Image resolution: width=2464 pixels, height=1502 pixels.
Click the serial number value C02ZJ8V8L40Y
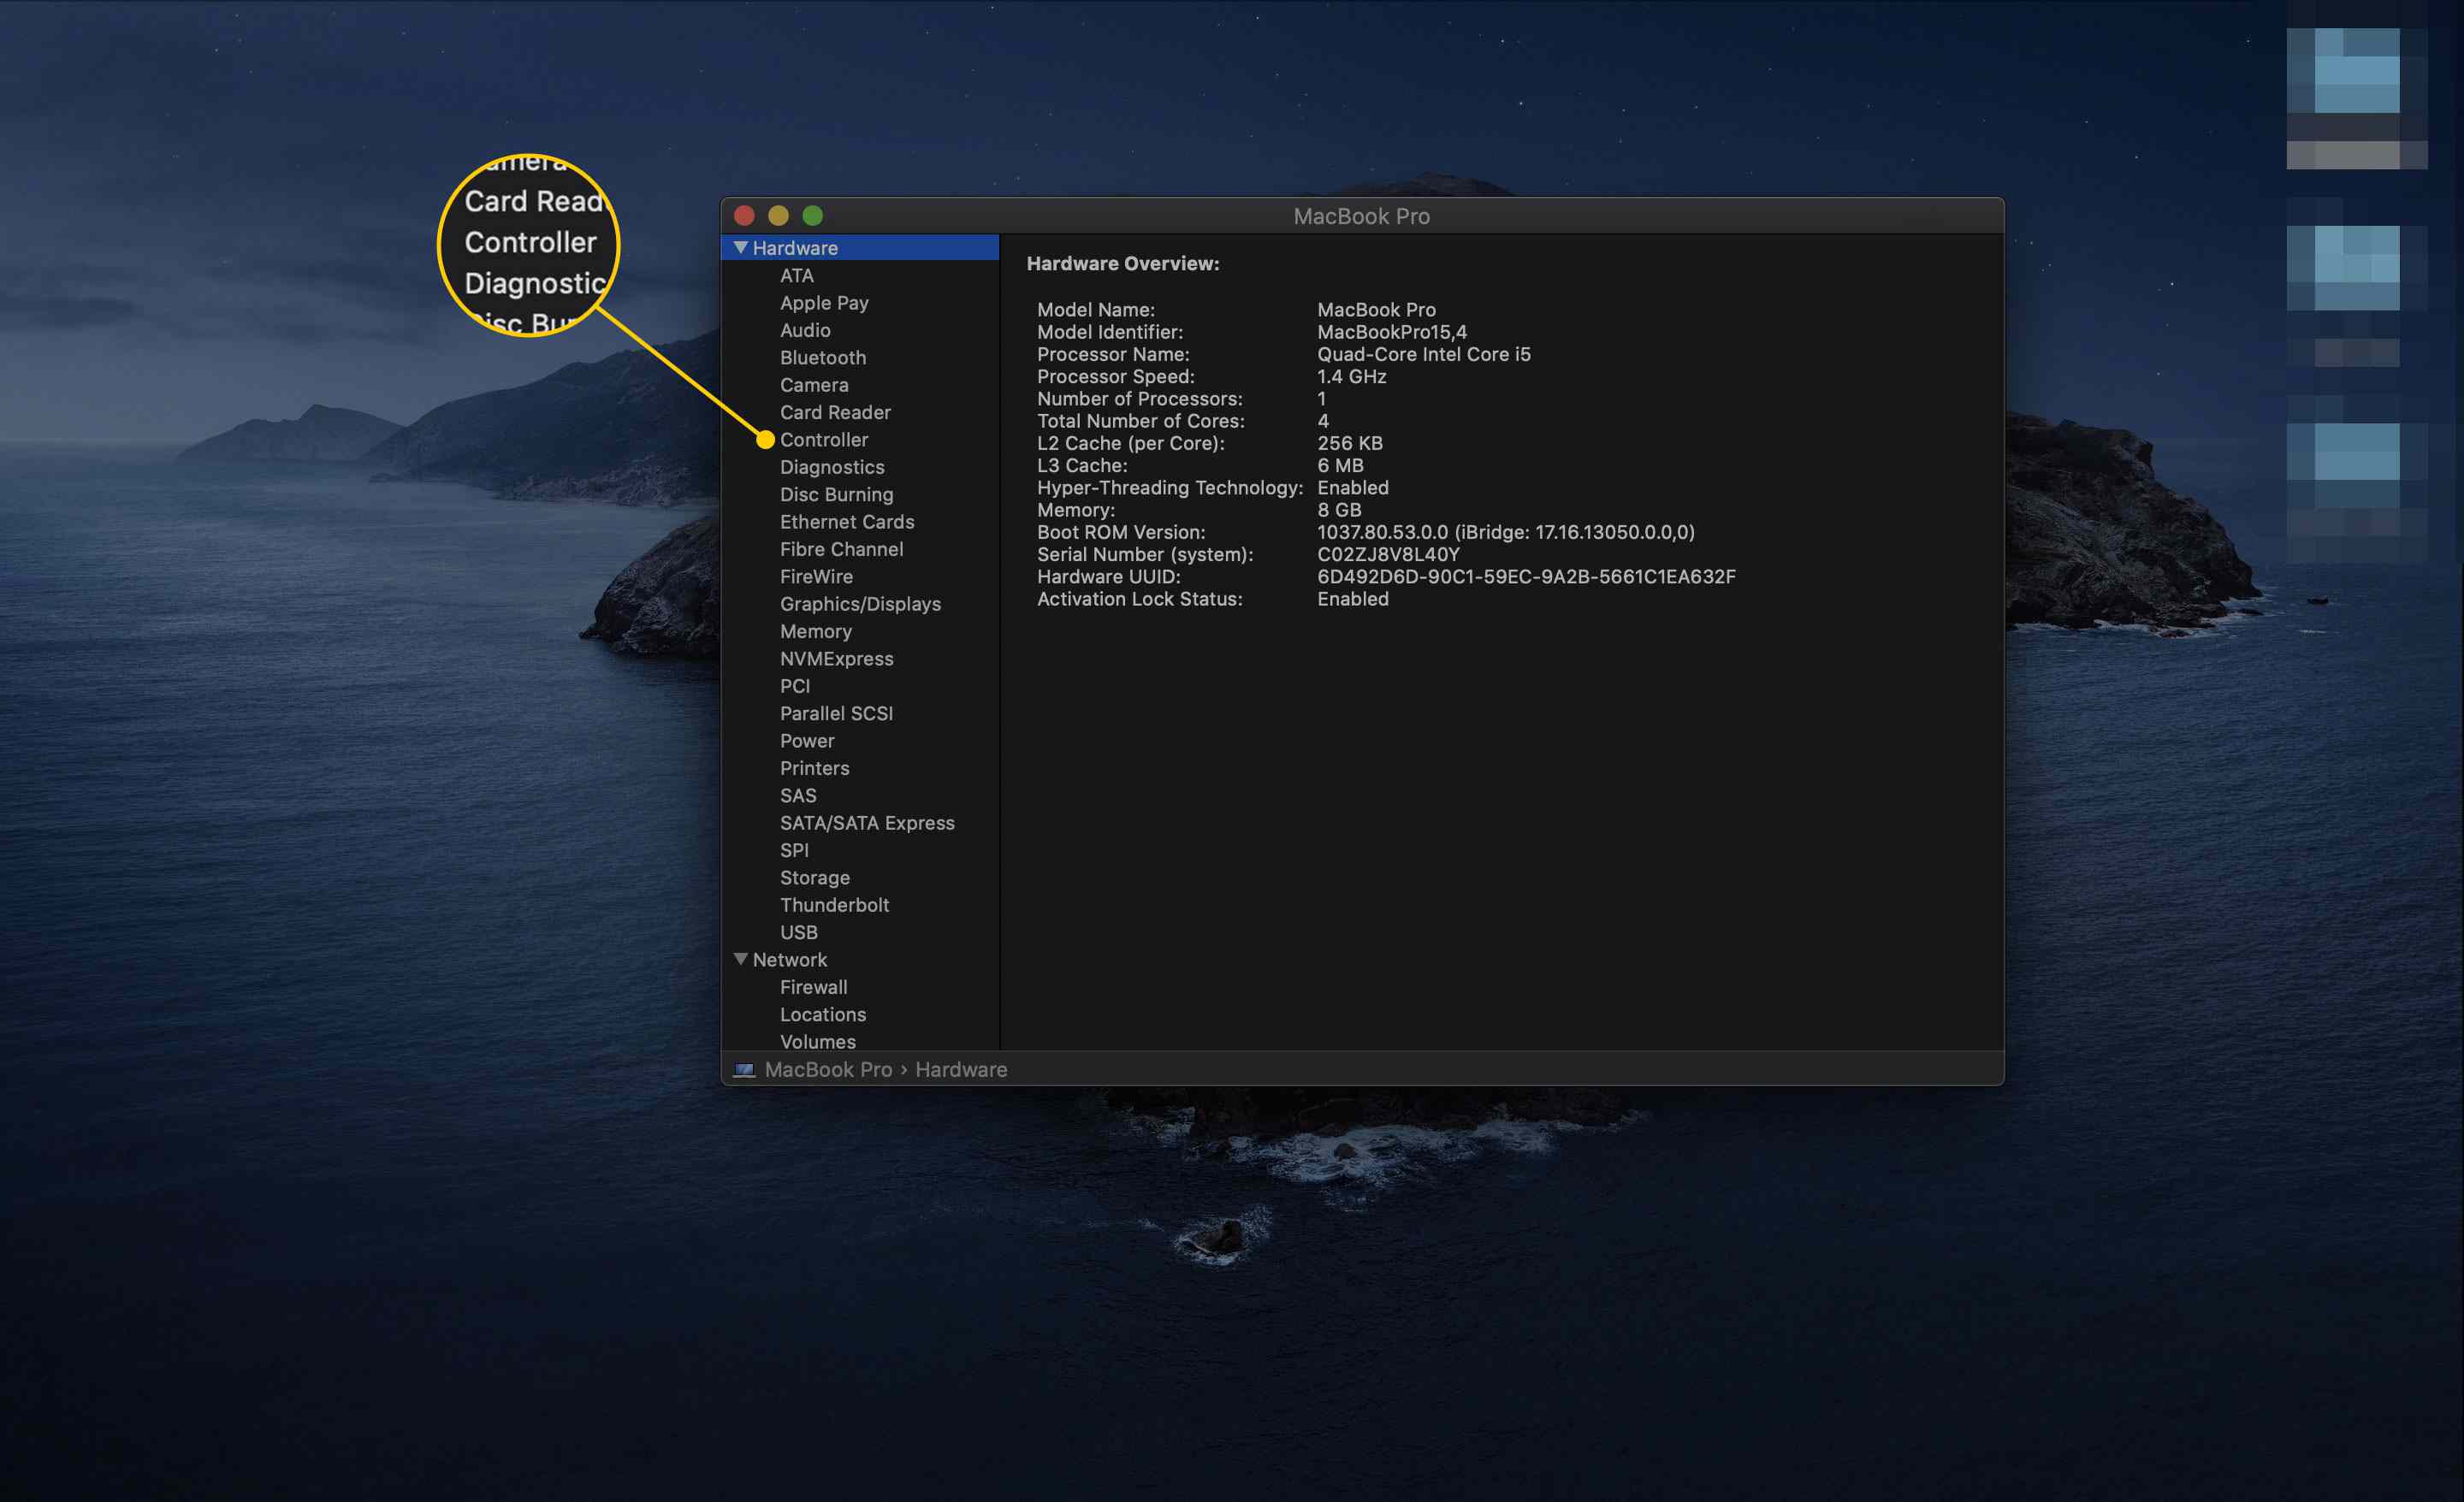[x=1388, y=554]
